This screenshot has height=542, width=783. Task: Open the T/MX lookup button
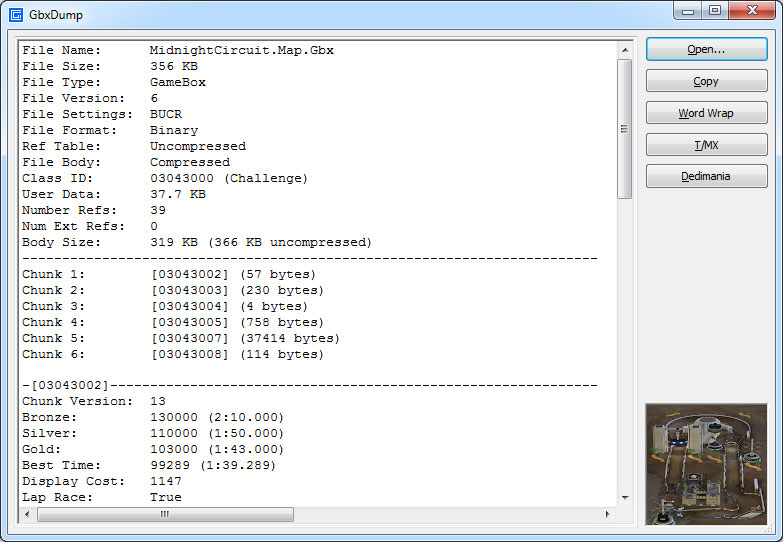tap(706, 145)
